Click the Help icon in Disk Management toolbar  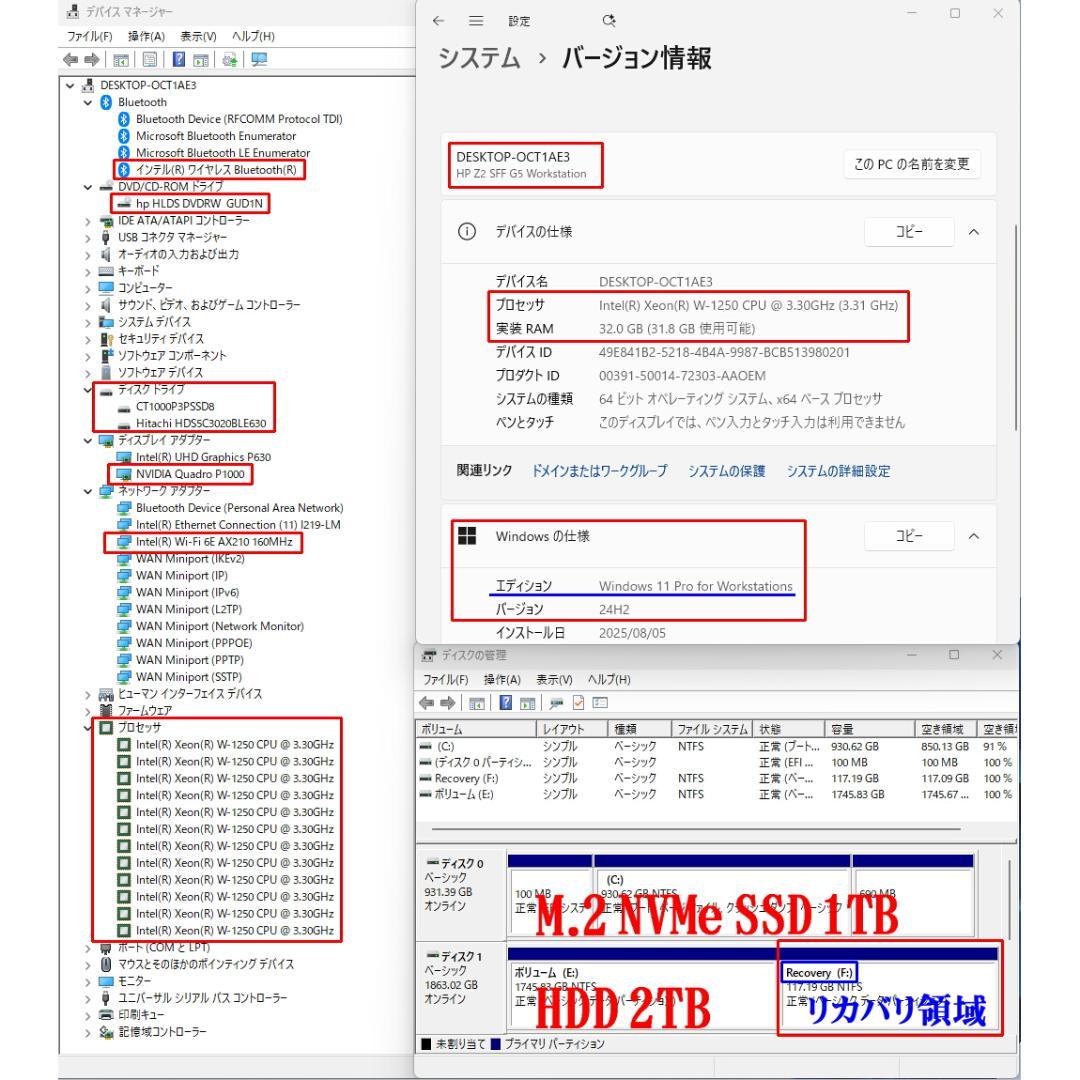pyautogui.click(x=508, y=702)
